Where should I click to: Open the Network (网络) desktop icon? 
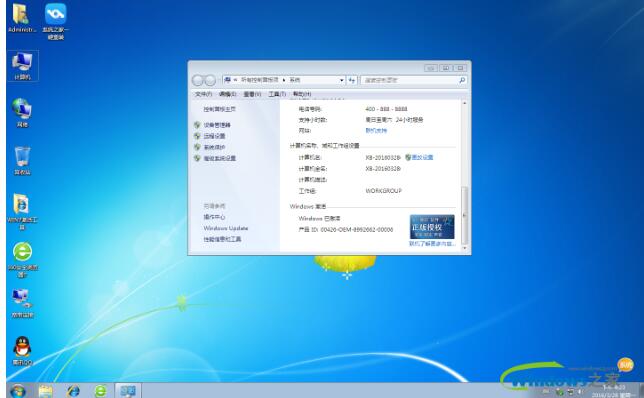coord(22,113)
